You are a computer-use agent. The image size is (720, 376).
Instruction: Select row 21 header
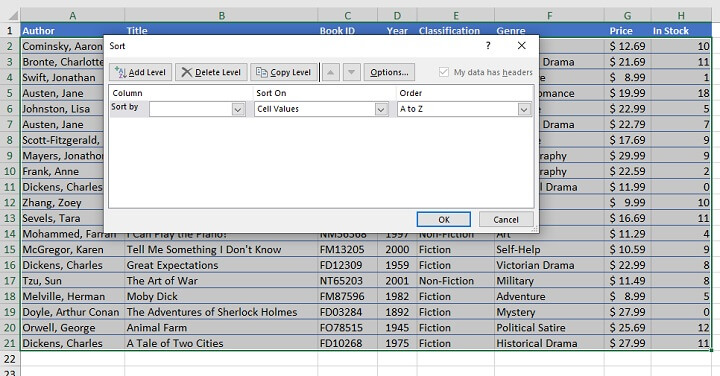click(10, 343)
